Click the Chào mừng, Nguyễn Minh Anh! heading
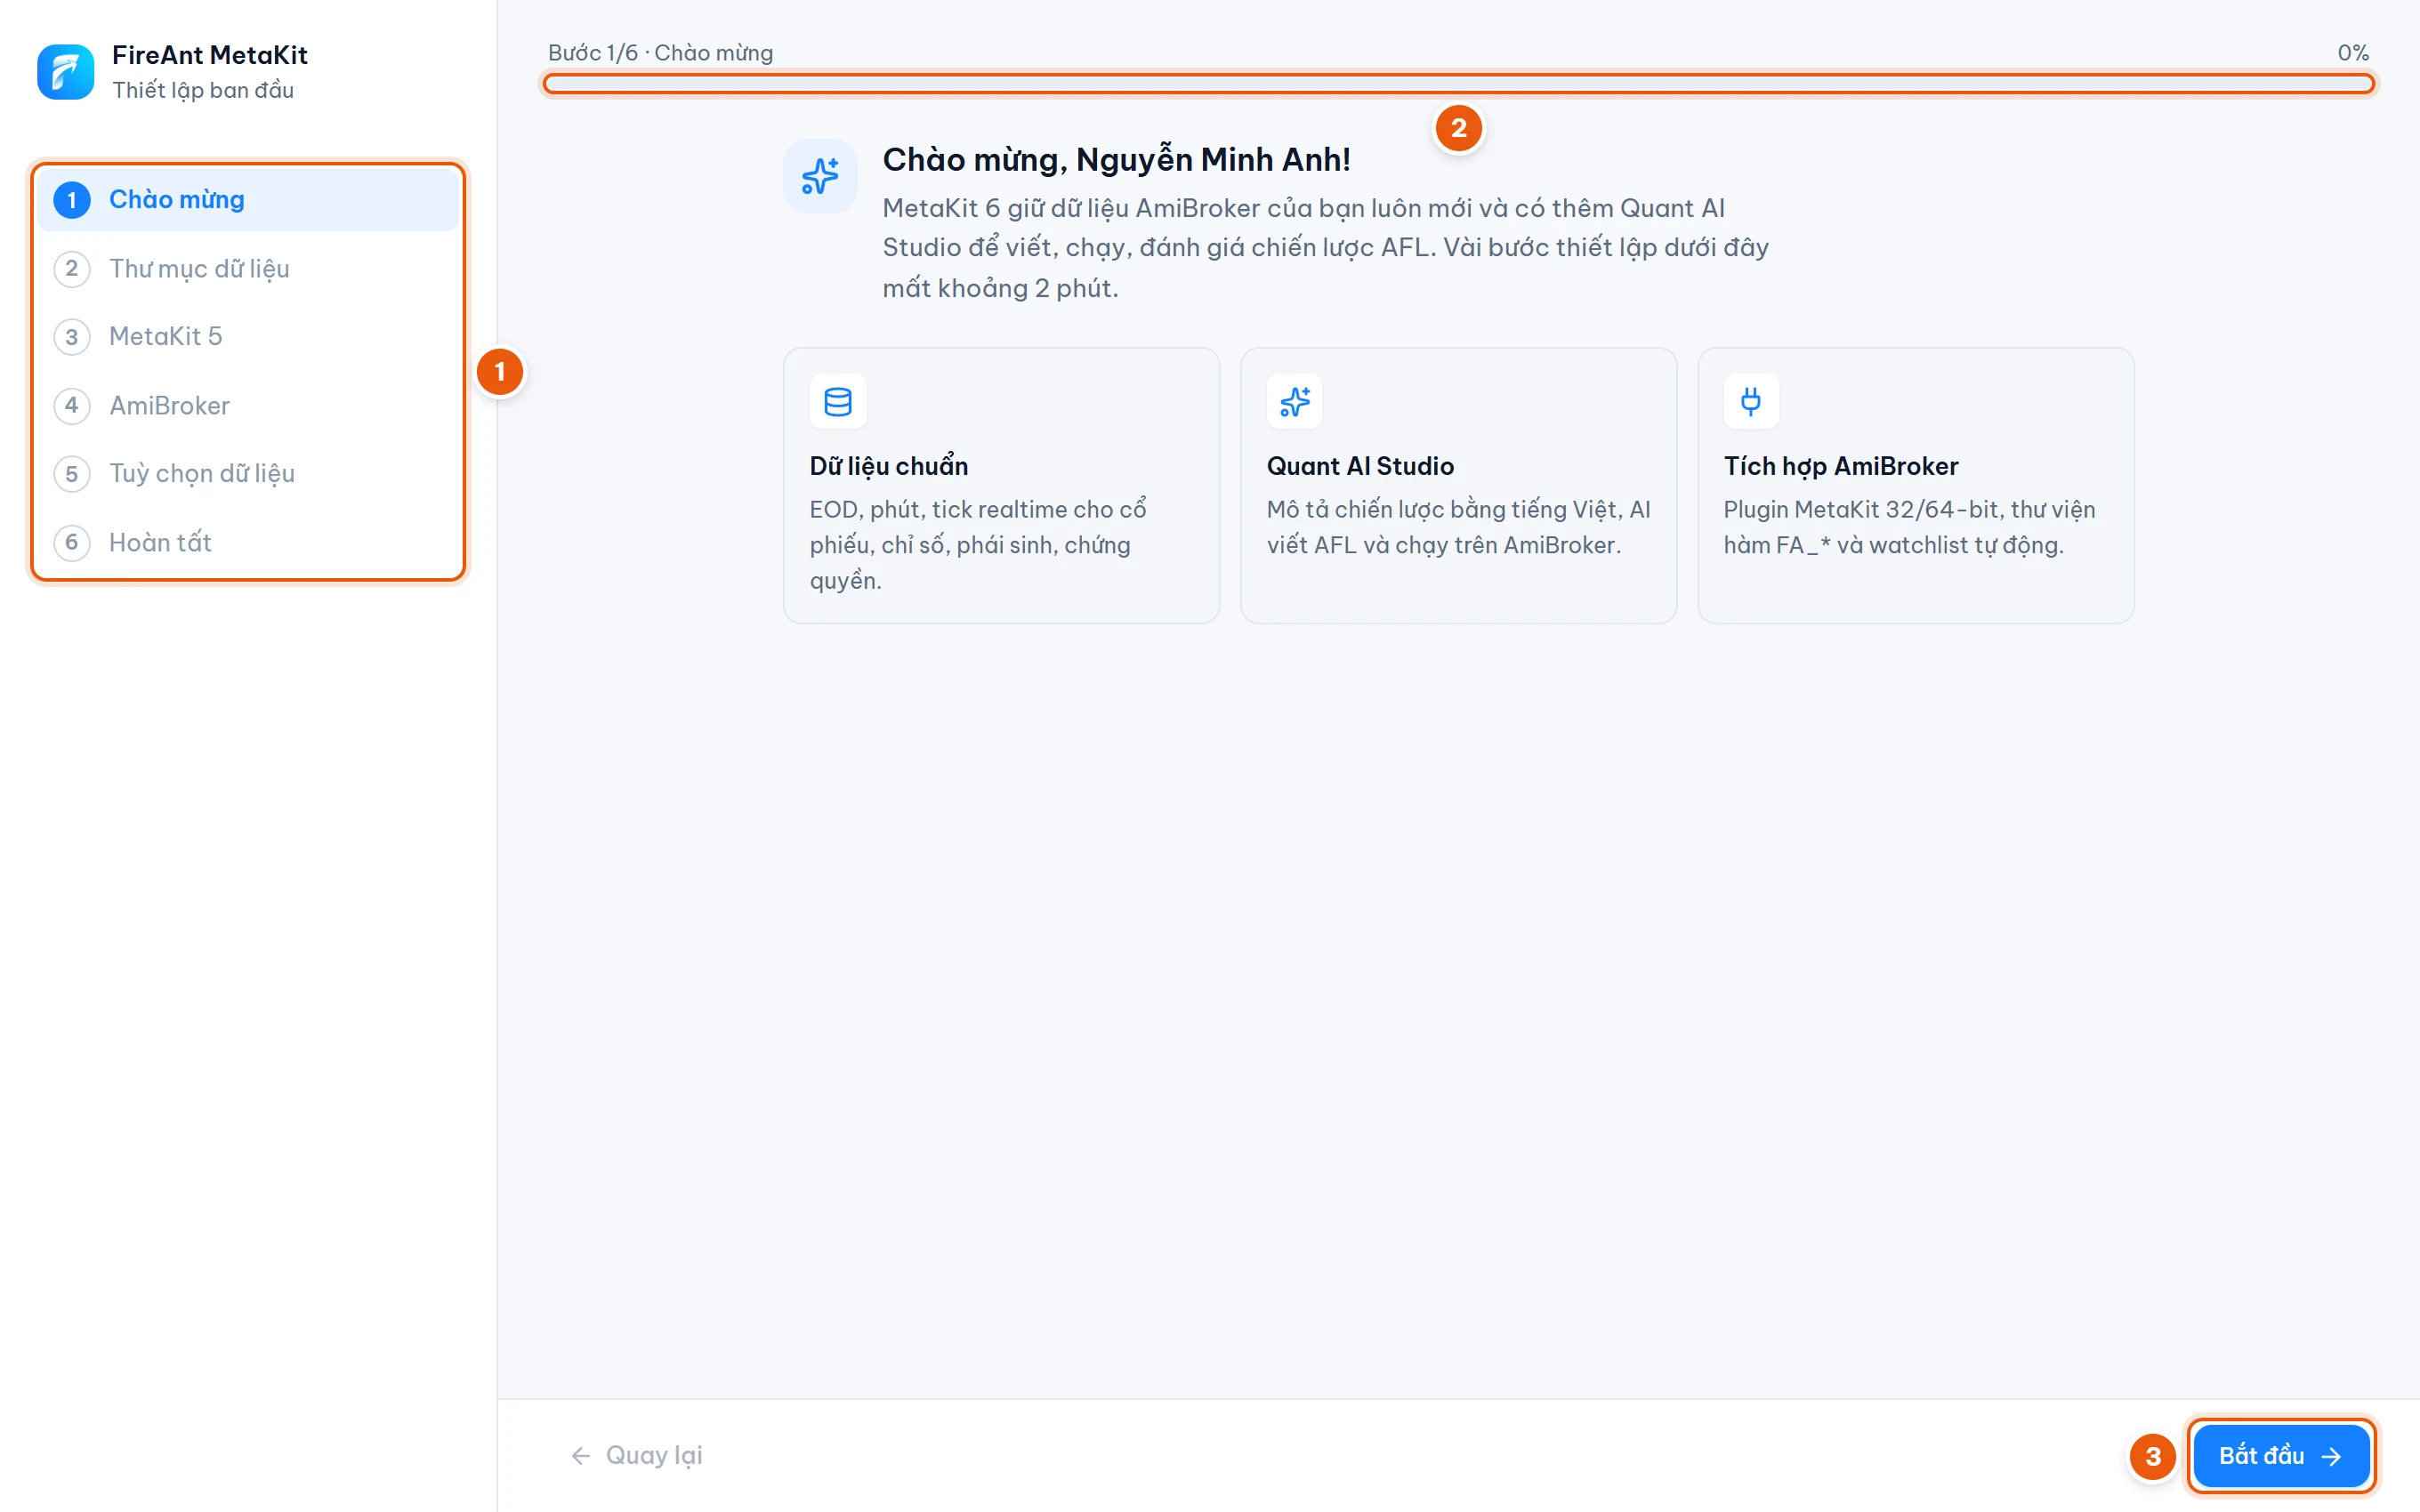 (x=1116, y=160)
